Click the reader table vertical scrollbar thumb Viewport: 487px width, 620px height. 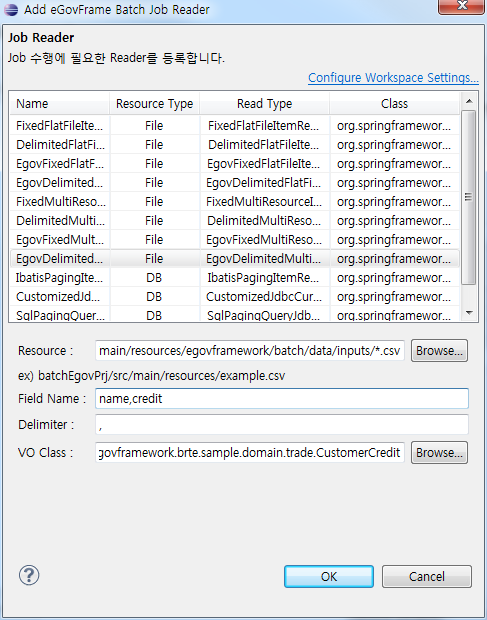pyautogui.click(x=469, y=197)
